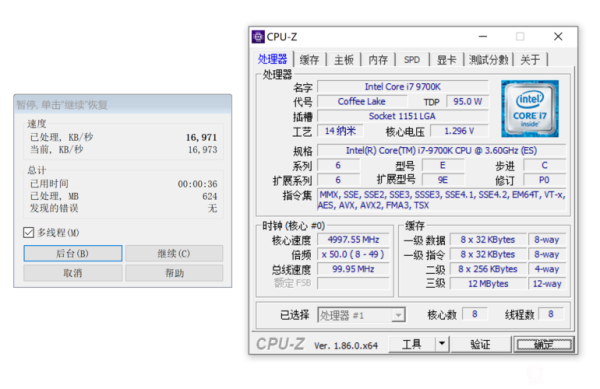Screen dimensions: 600x389
Task: Switch to the 主板 tab
Action: point(344,60)
